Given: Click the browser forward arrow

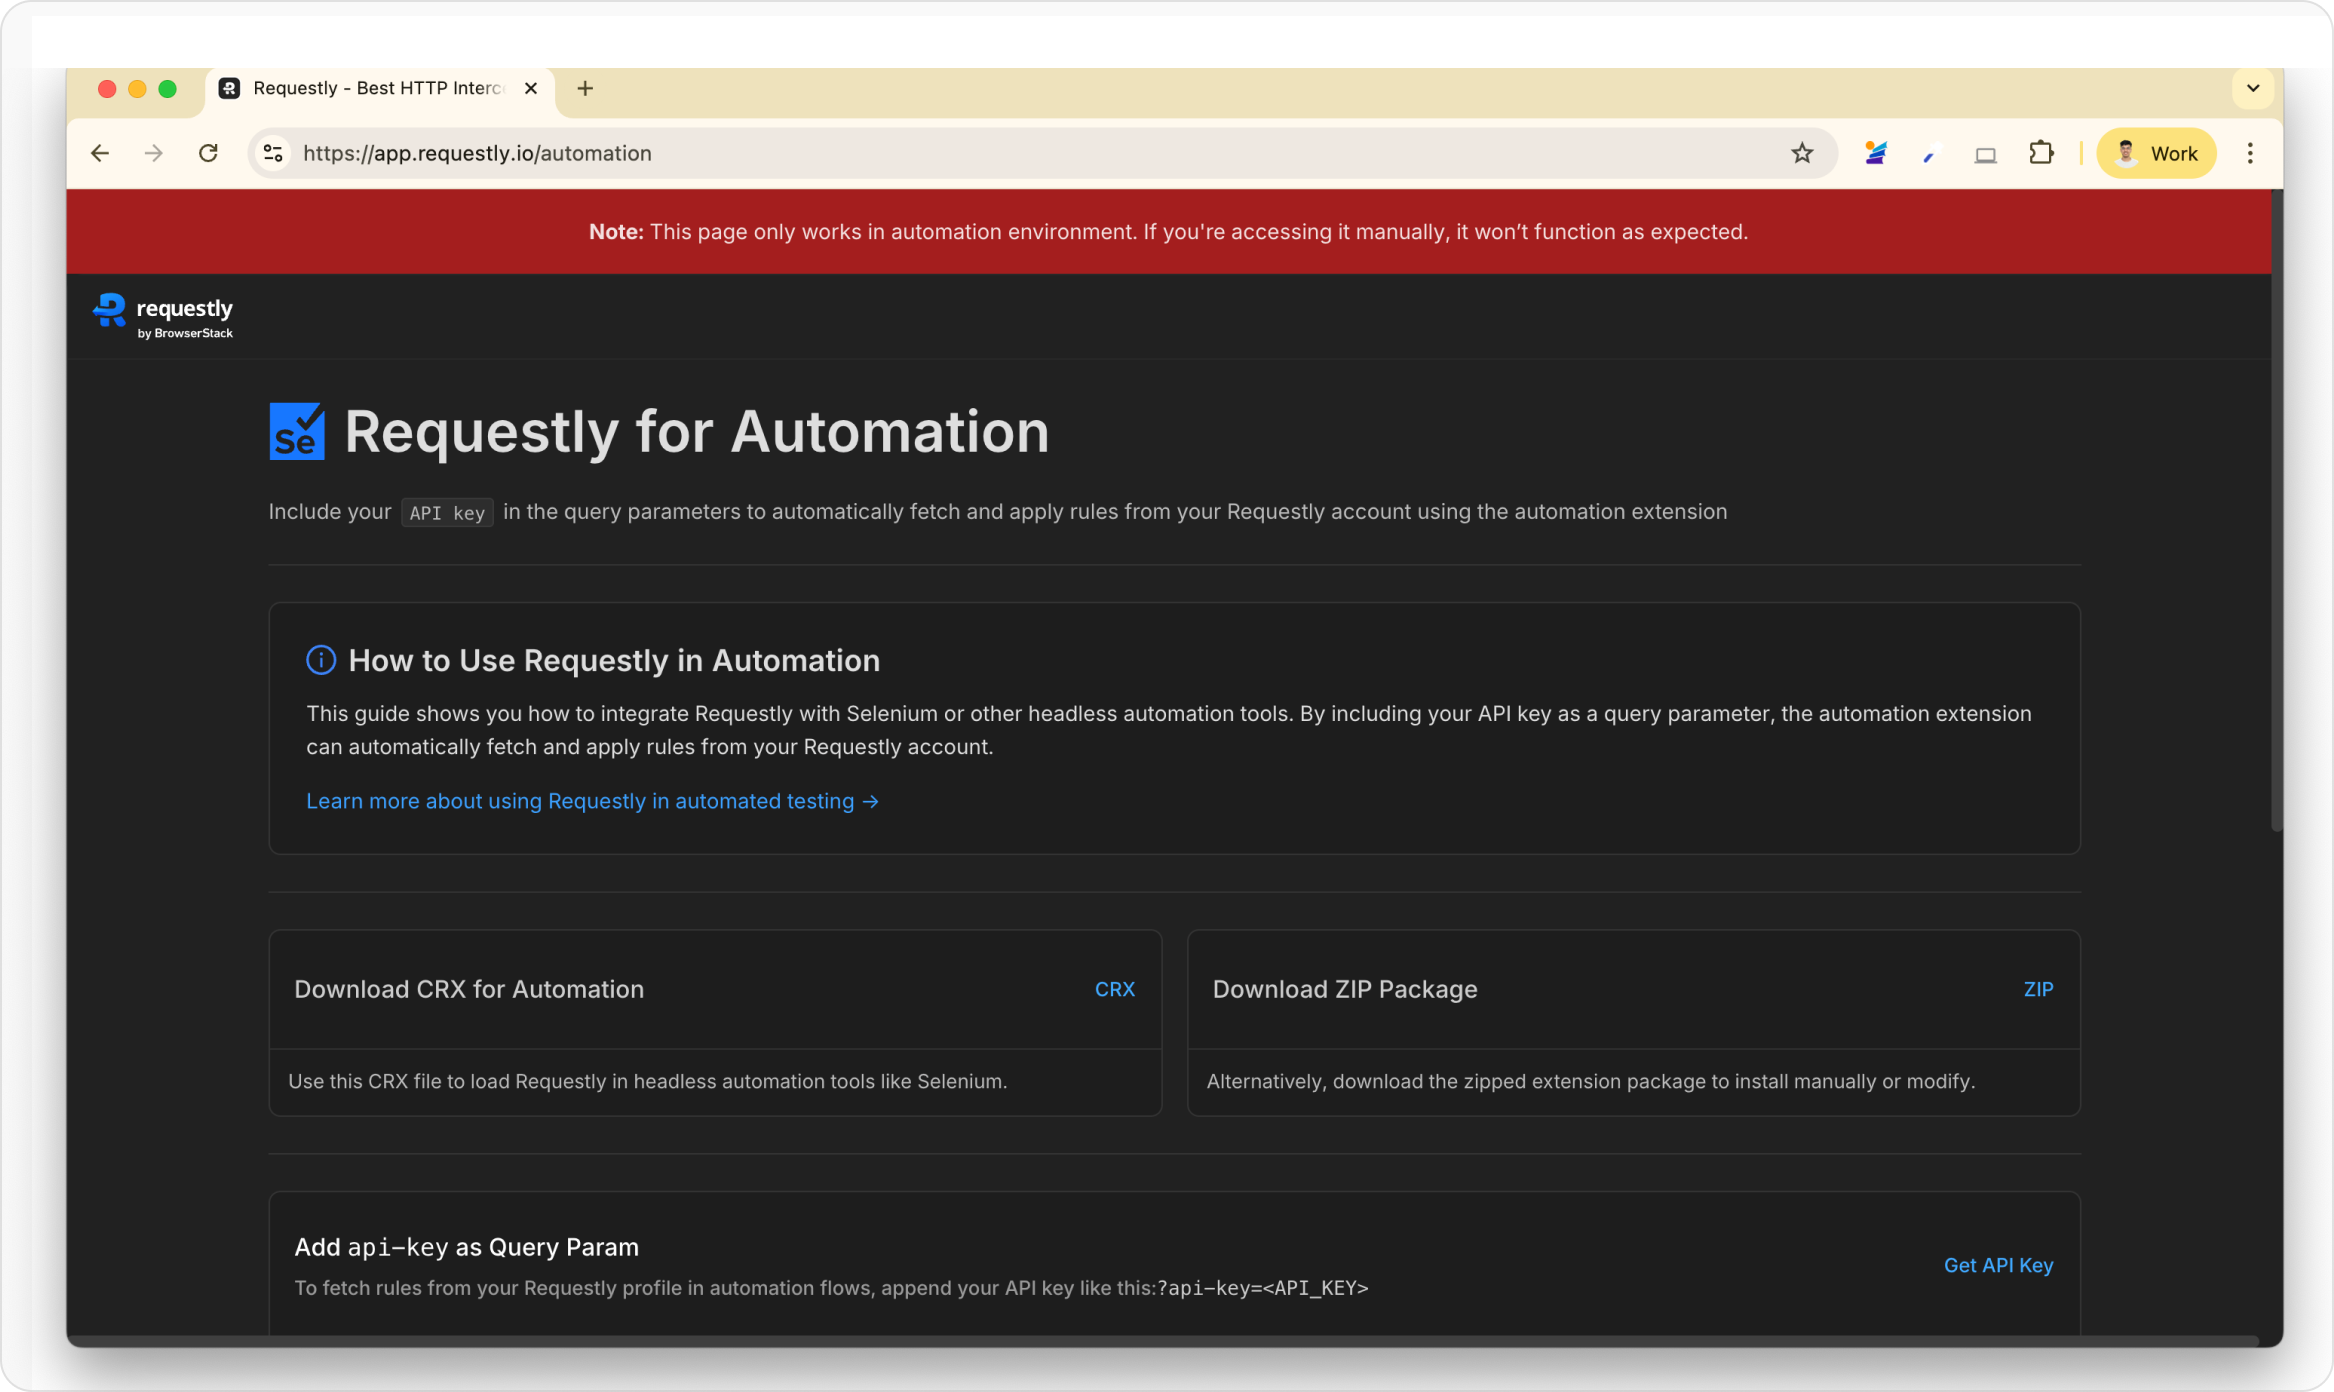Looking at the screenshot, I should pos(153,153).
